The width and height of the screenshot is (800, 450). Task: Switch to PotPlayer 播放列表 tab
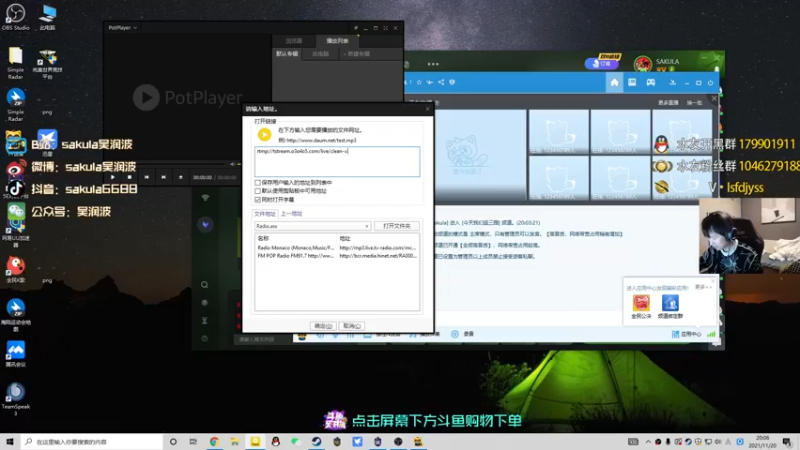coord(337,41)
